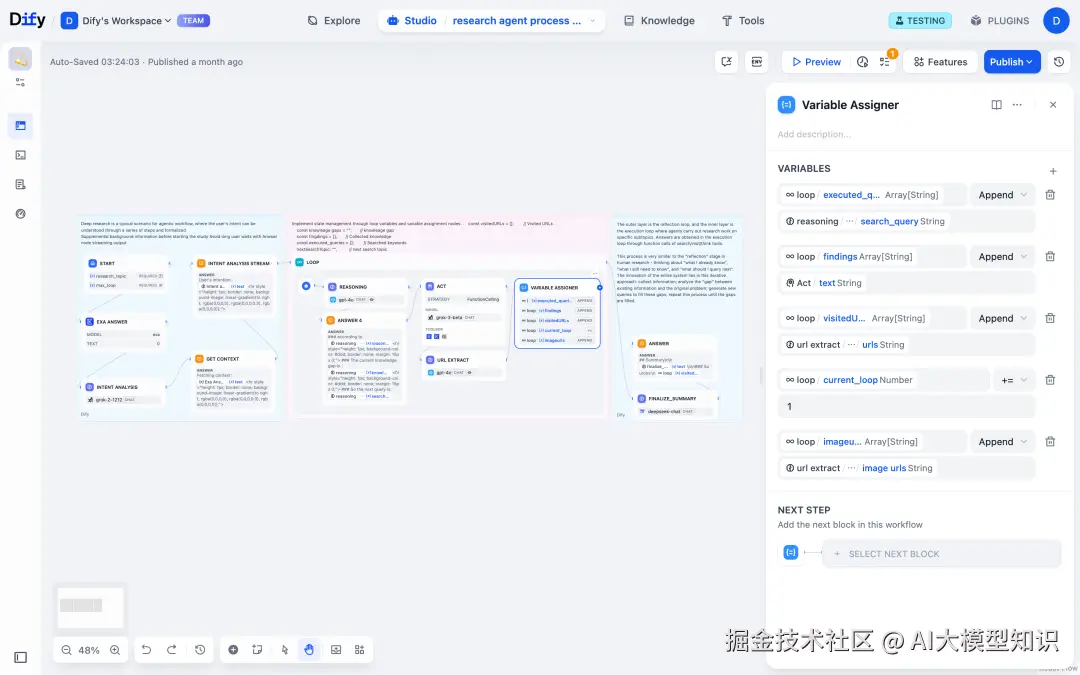Select the url extract urls variable field
1080x675 pixels.
(906, 344)
